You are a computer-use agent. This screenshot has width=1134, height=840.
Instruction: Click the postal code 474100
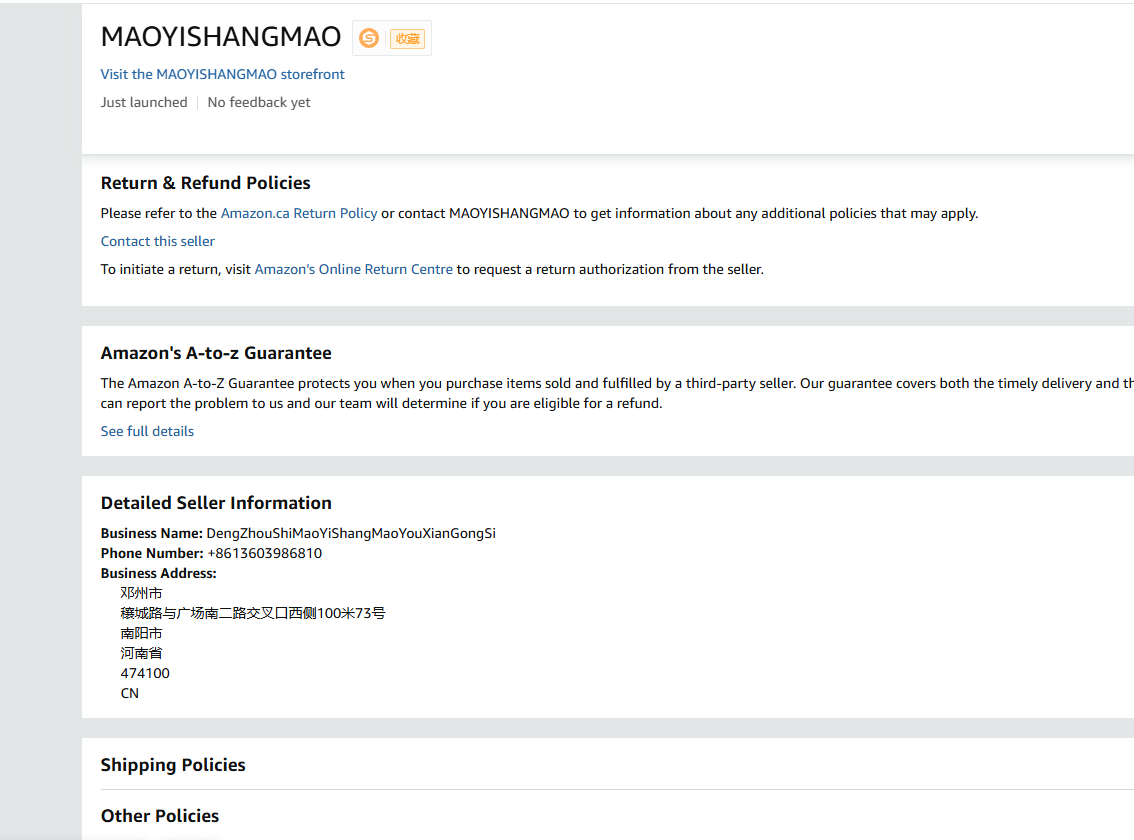(x=145, y=673)
